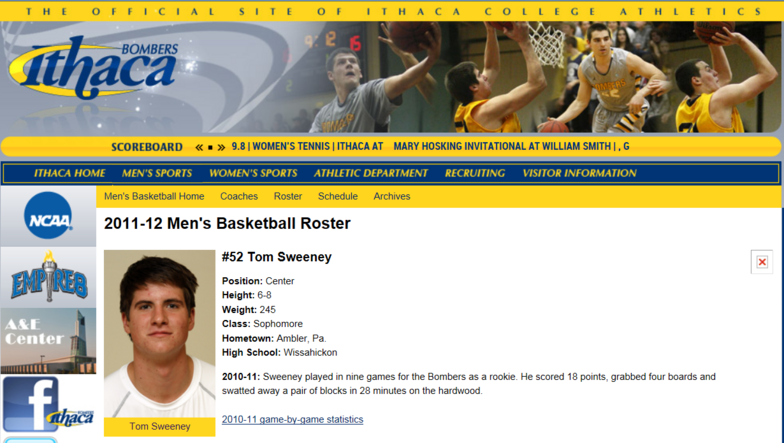Open the A&E Center sidebar image
The width and height of the screenshot is (784, 443).
(x=48, y=341)
